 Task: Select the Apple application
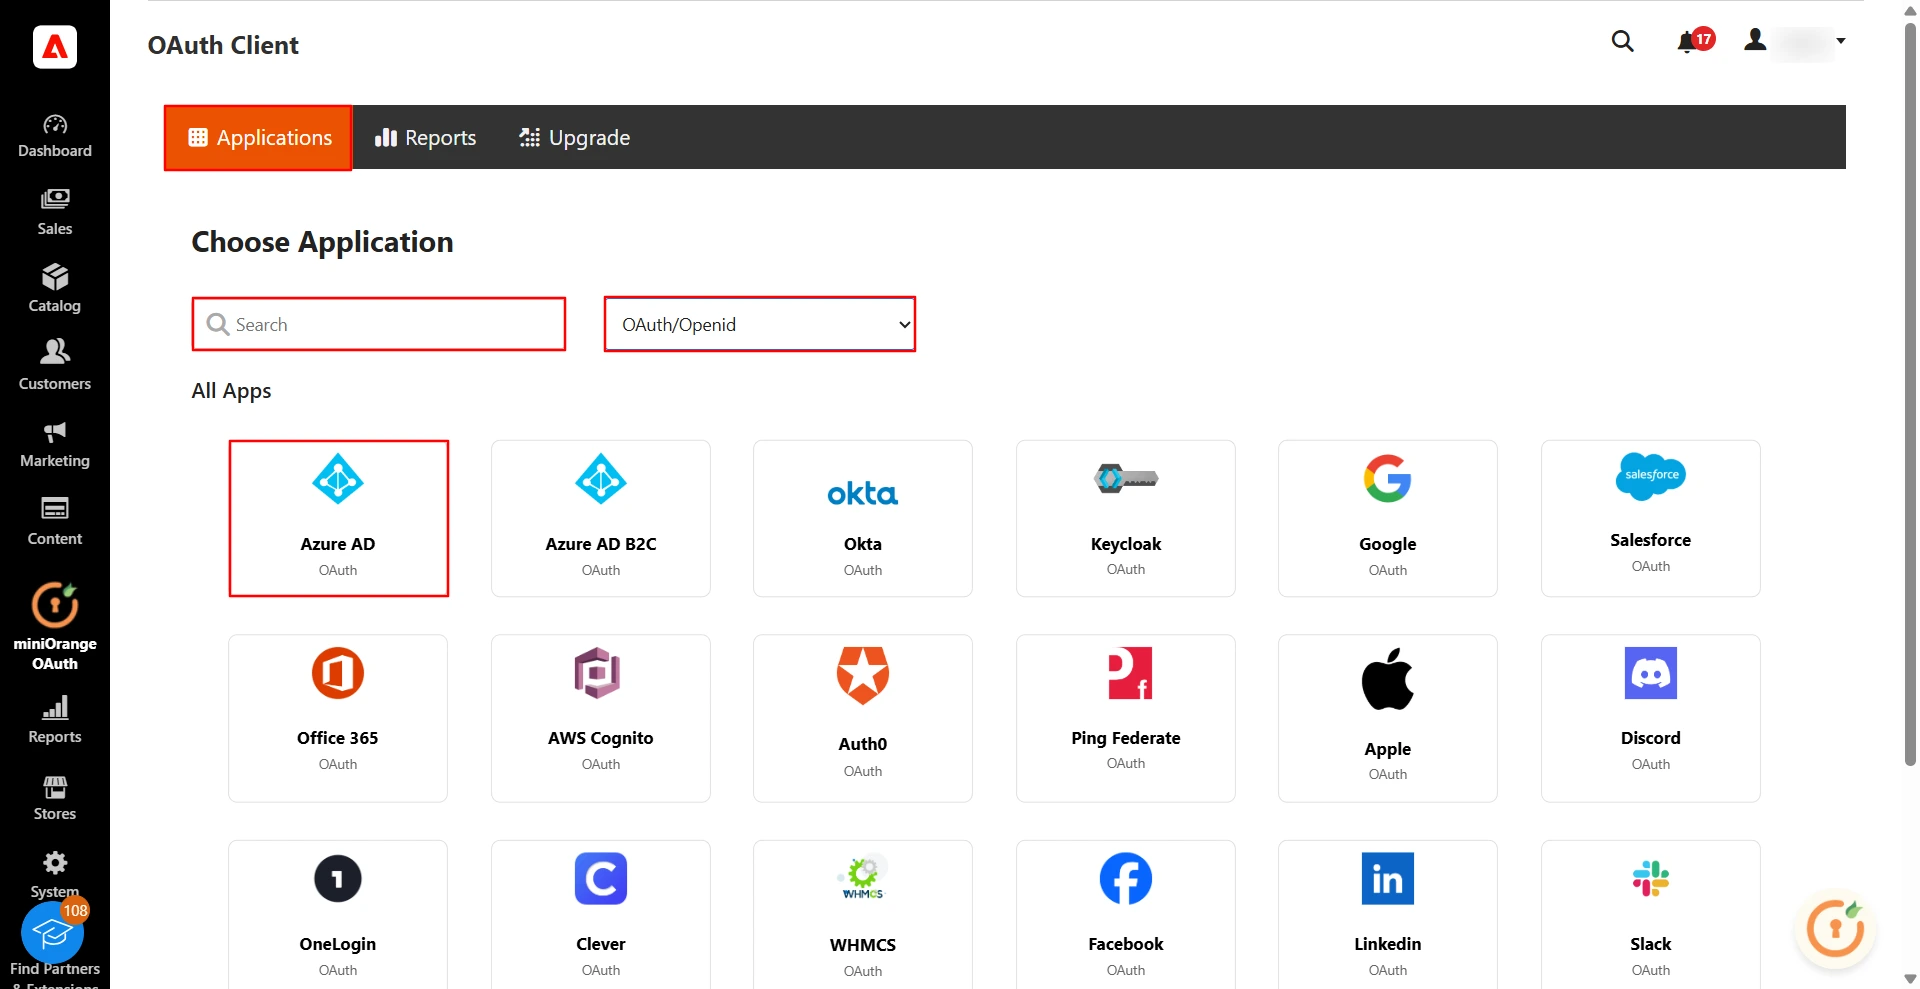(x=1388, y=718)
